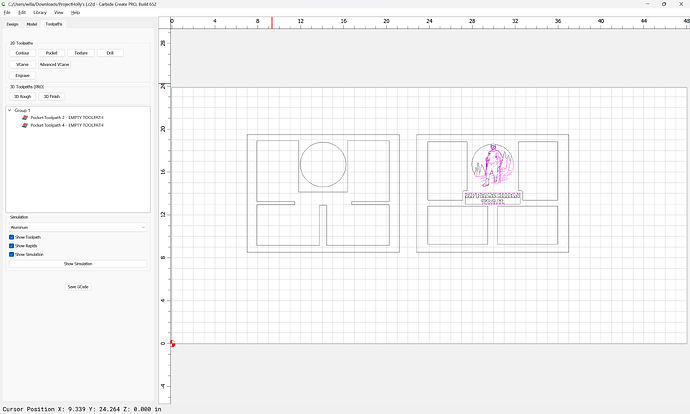Viewport: 690px width, 414px height.
Task: Click the Carbide Create title bar icon
Action: 4,4
